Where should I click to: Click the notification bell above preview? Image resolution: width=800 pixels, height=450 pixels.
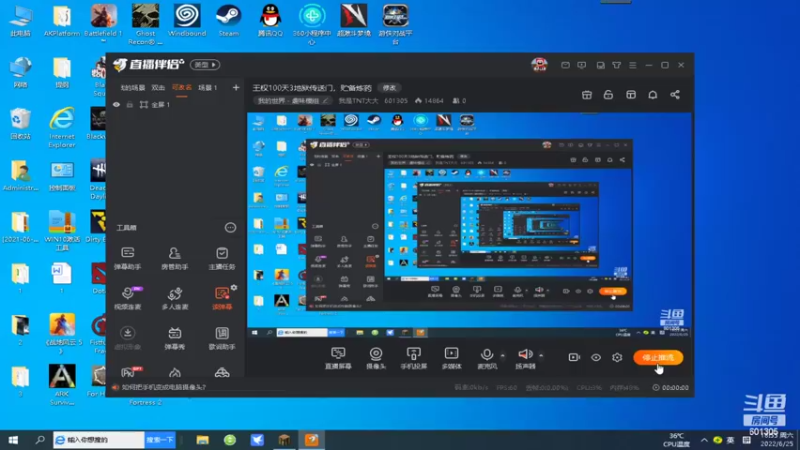(653, 95)
